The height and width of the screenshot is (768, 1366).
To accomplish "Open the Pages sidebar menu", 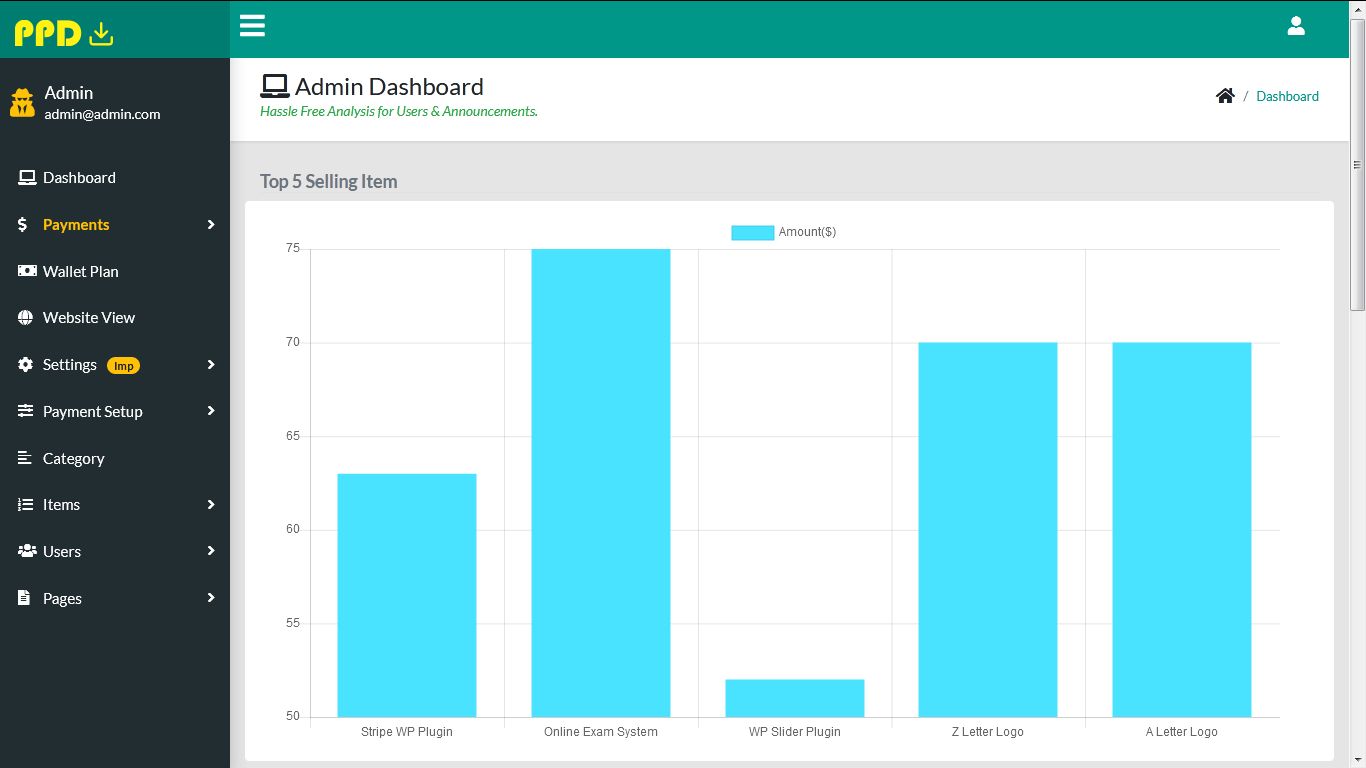I will (62, 598).
